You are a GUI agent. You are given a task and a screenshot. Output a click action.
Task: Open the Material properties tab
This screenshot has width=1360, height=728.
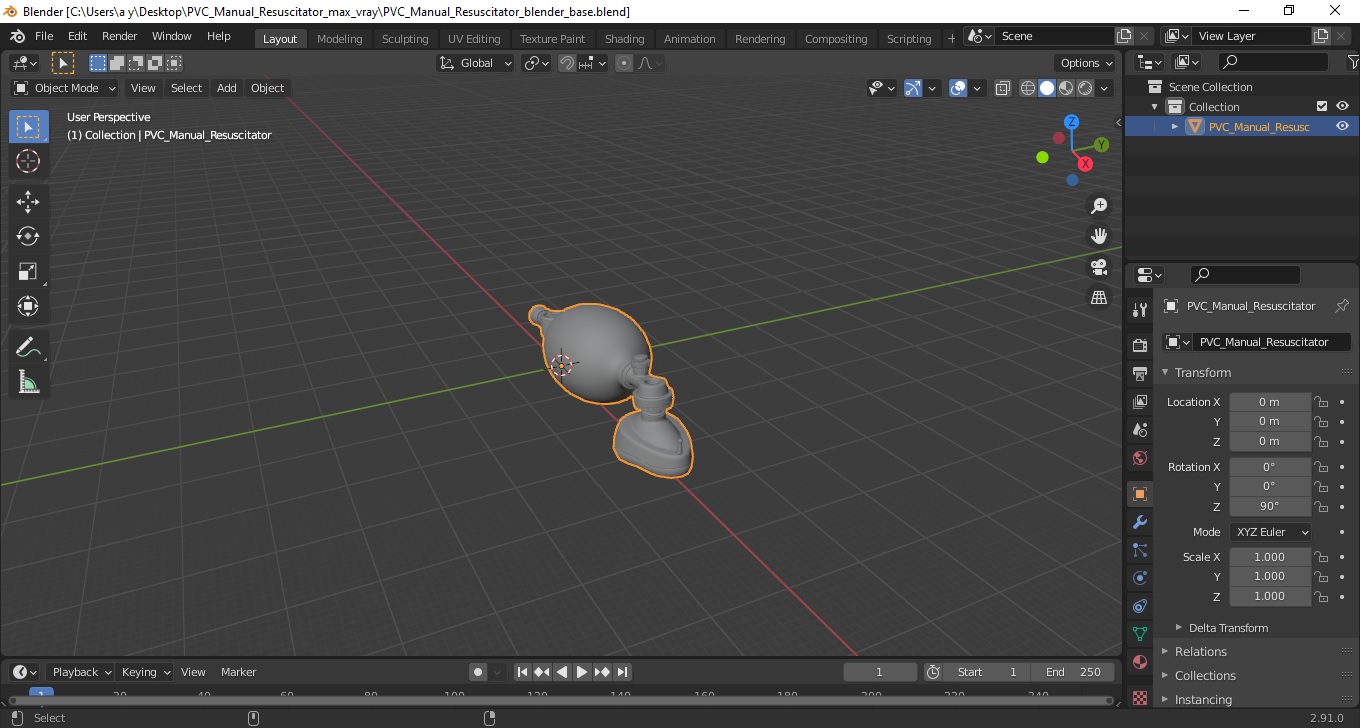(x=1139, y=661)
